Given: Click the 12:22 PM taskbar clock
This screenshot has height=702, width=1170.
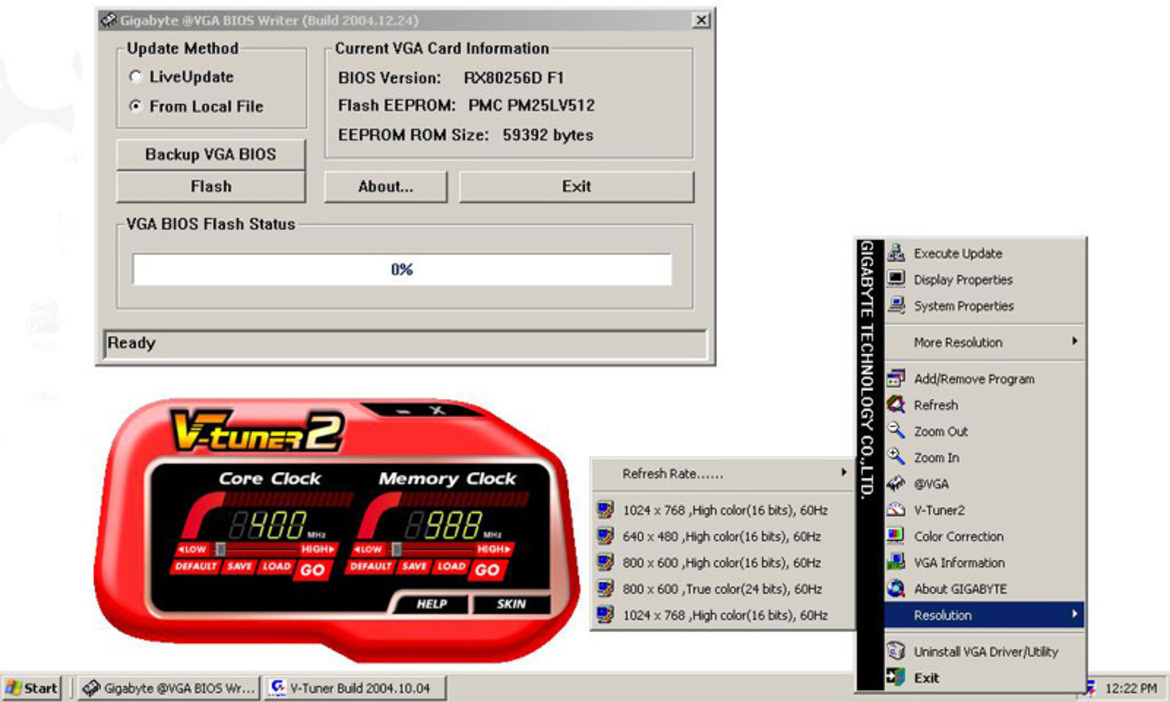Looking at the screenshot, I should [1131, 688].
